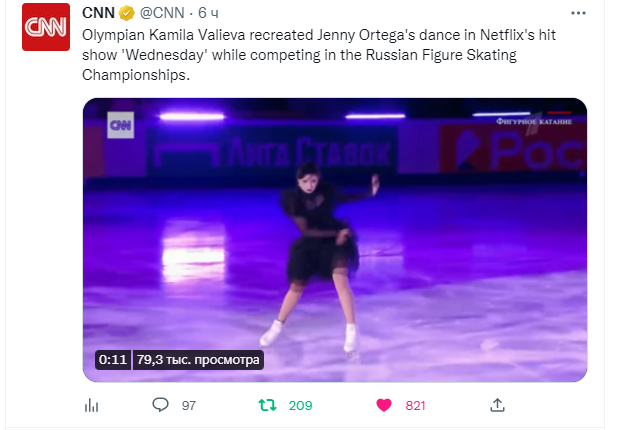626x430 pixels.
Task: Click the gold verified badge next to CNN
Action: click(x=128, y=15)
